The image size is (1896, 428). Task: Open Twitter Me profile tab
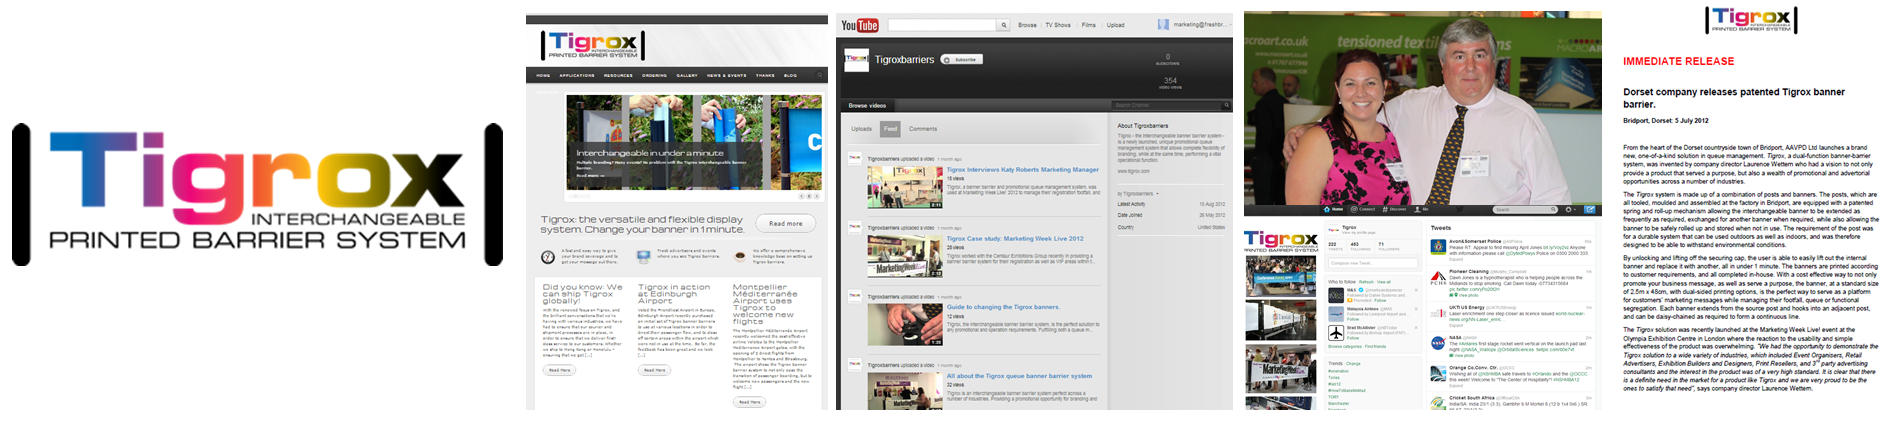[1420, 209]
